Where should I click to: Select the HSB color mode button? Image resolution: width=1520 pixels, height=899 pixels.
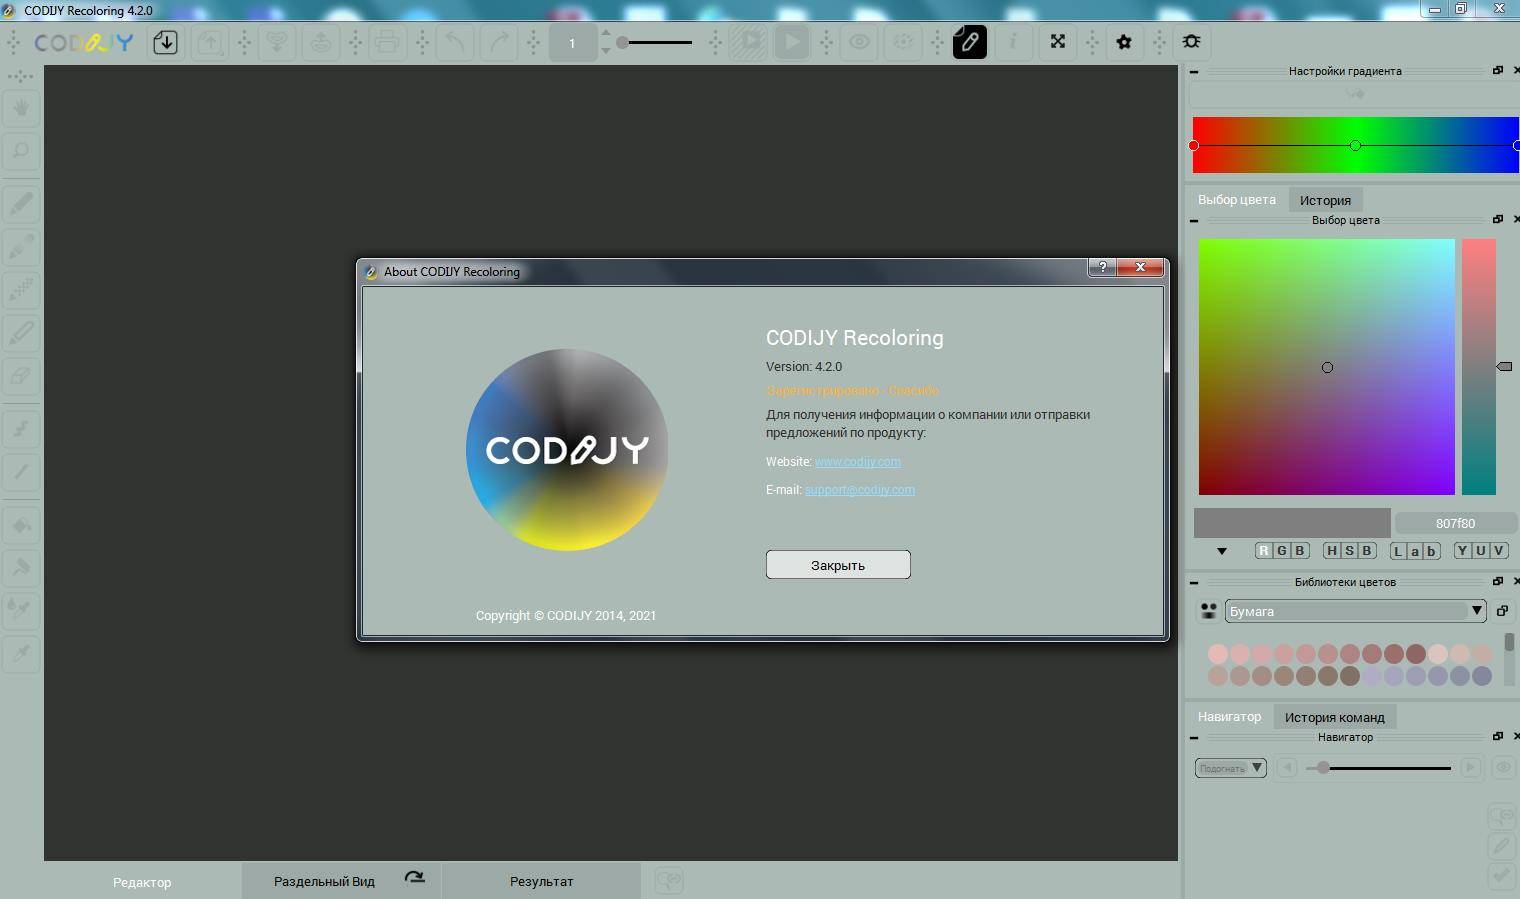point(1349,551)
